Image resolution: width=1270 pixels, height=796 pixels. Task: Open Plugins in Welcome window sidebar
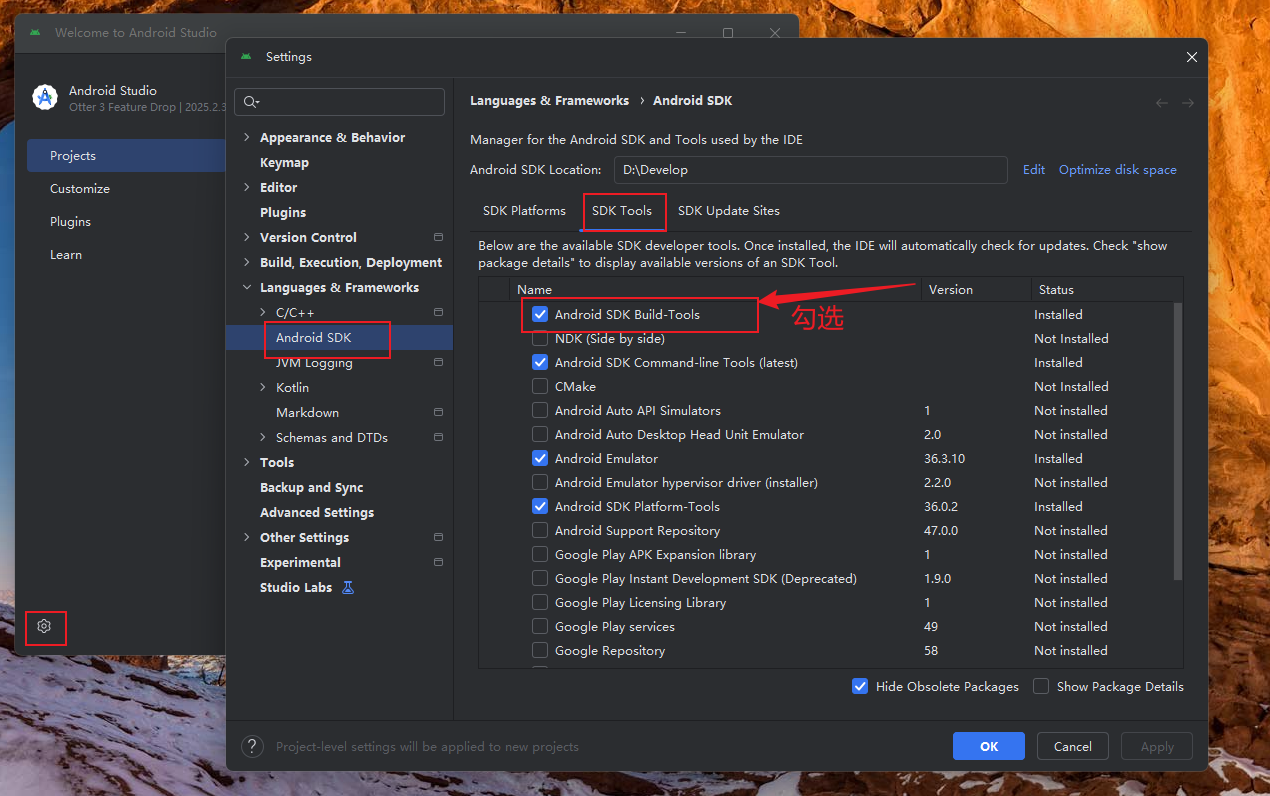coord(126,221)
